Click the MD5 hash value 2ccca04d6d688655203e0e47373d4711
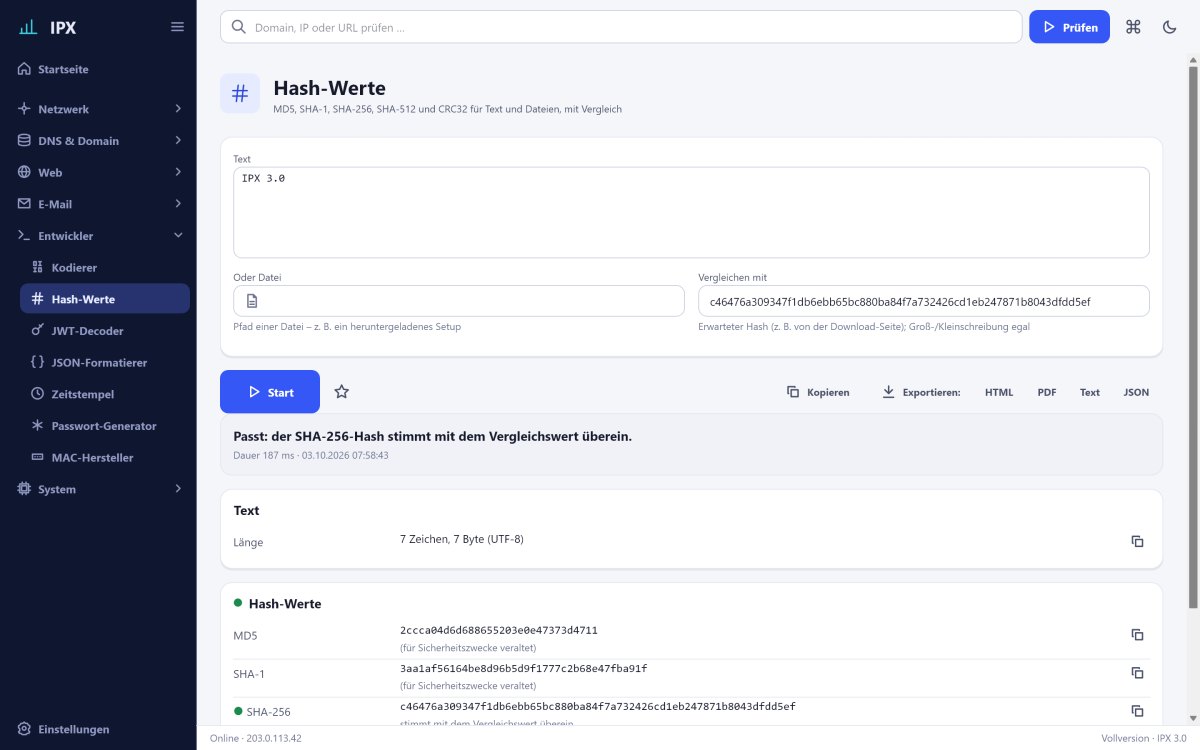This screenshot has width=1200, height=750. click(499, 630)
